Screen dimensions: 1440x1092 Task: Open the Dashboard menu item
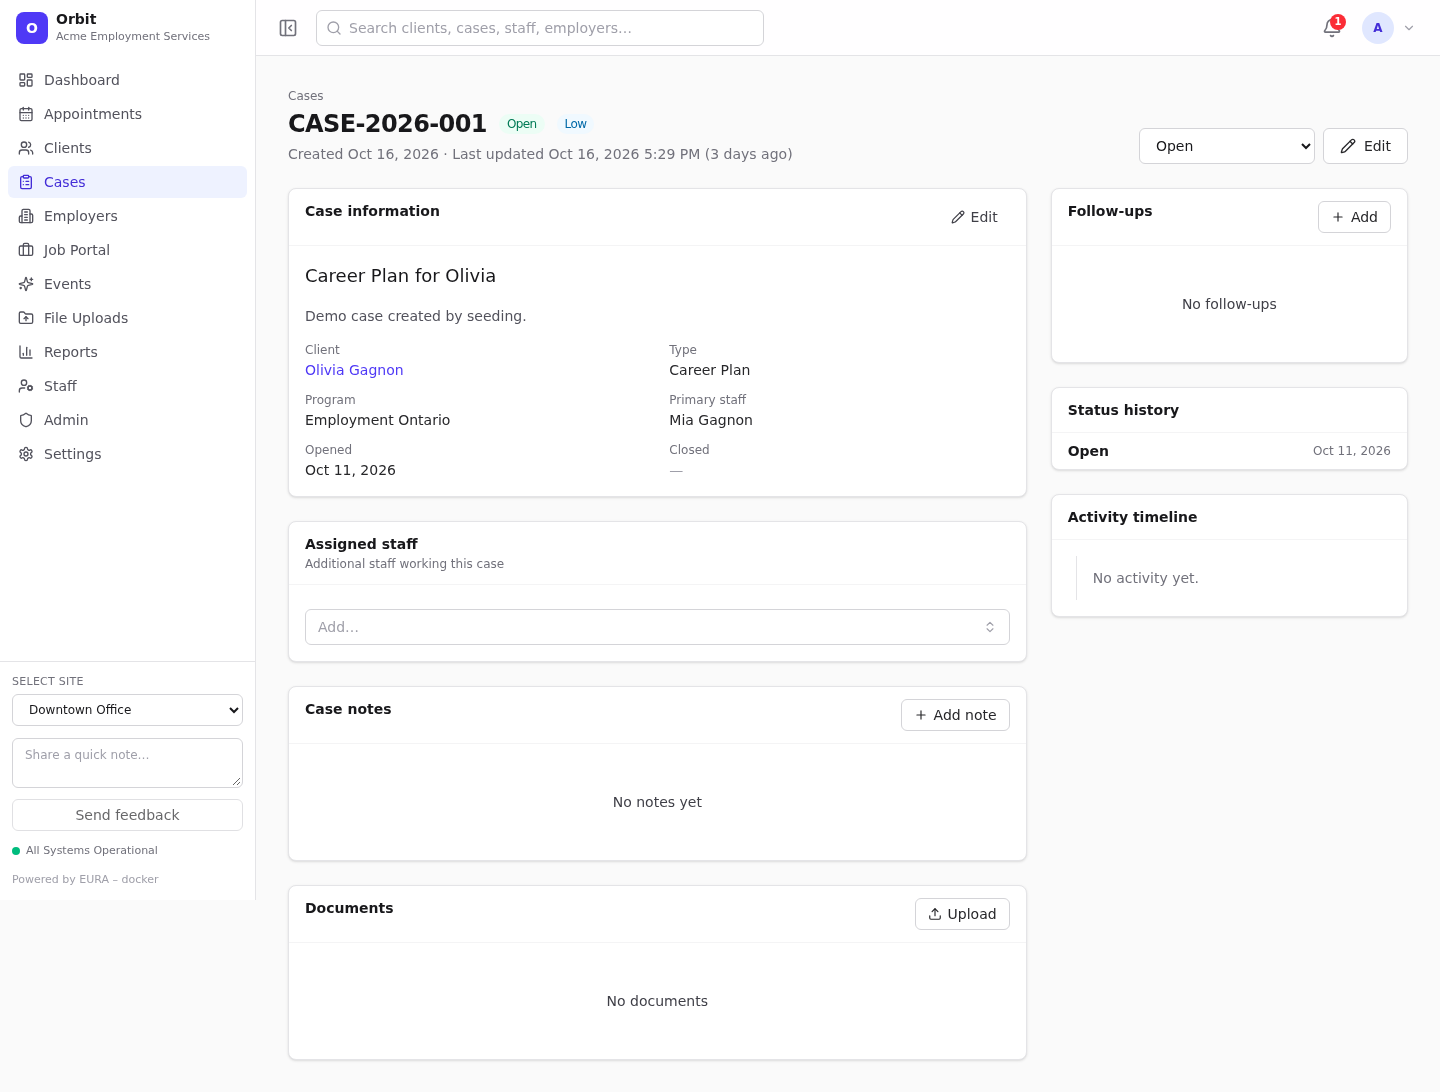coord(127,80)
